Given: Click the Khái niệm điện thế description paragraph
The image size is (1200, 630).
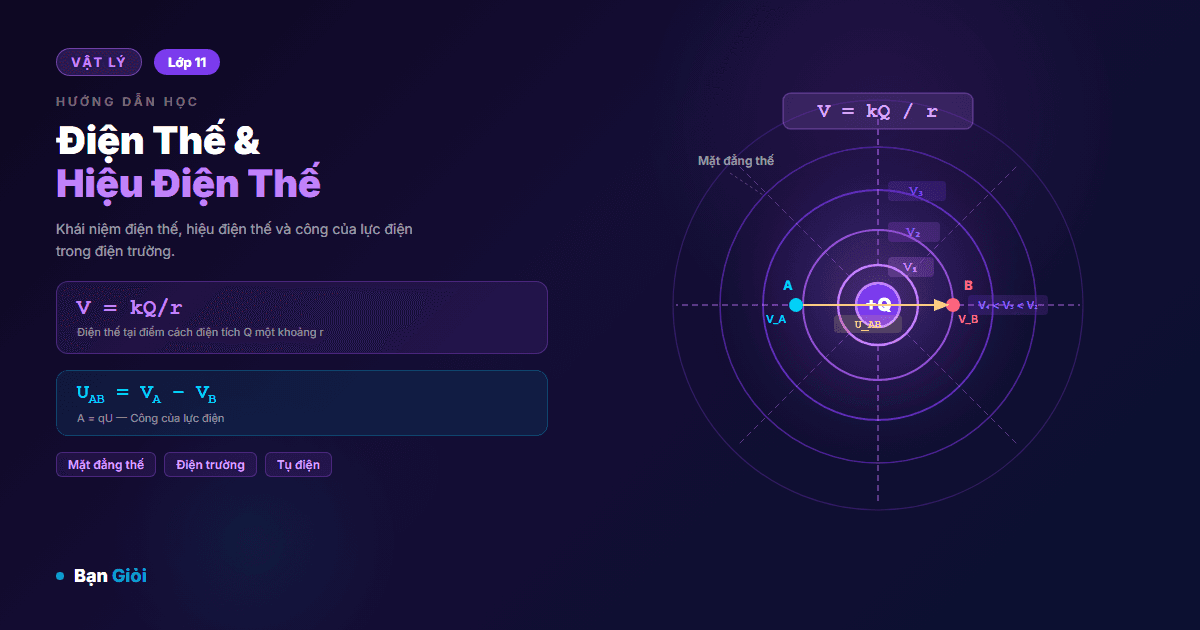Looking at the screenshot, I should tap(235, 240).
